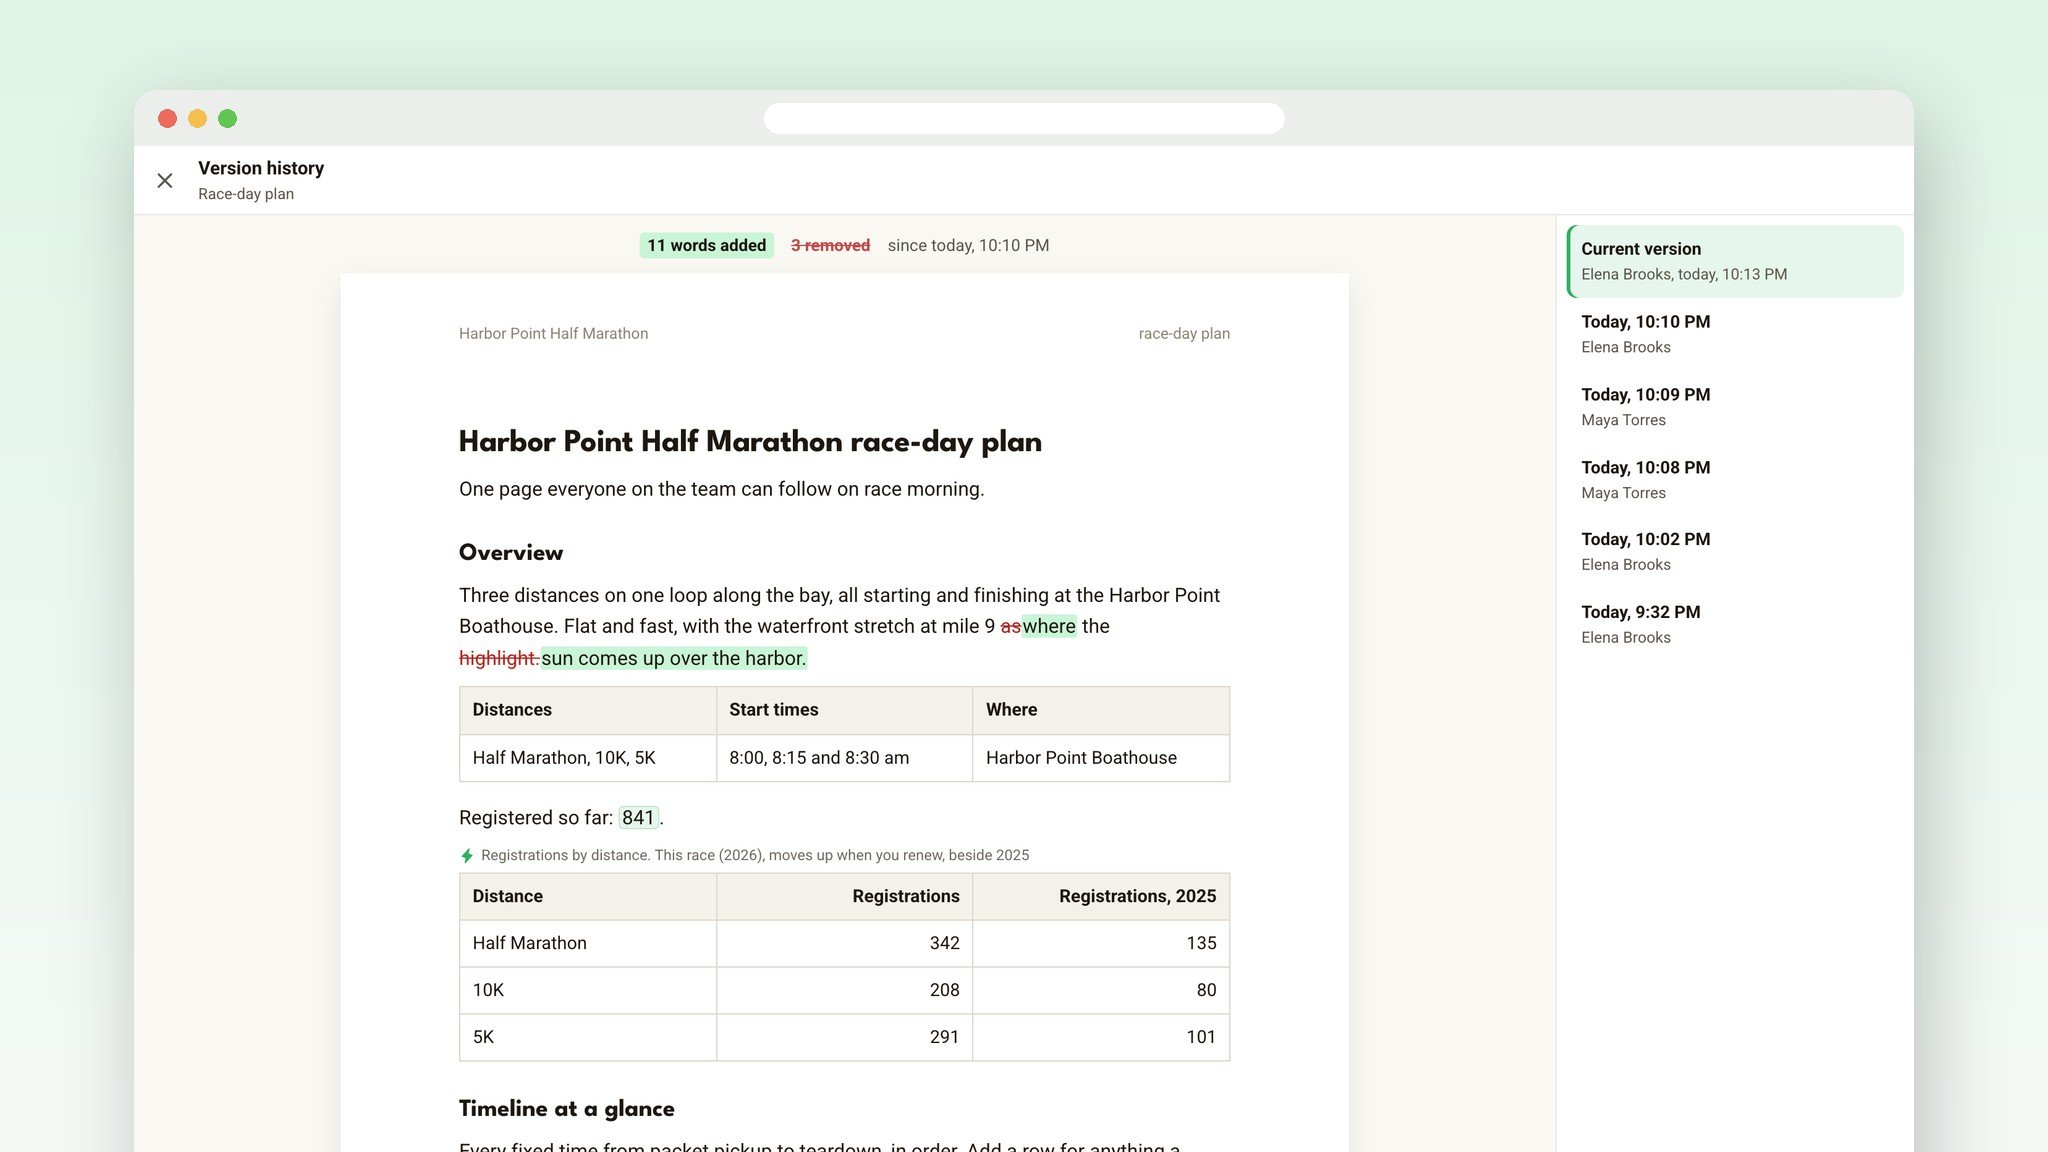
Task: Click the 'Registrations, 2025' column header
Action: pos(1101,897)
